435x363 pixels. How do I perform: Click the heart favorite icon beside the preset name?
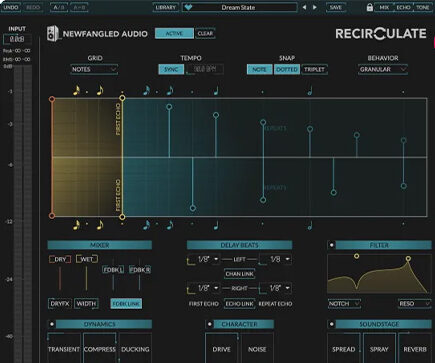coord(188,7)
